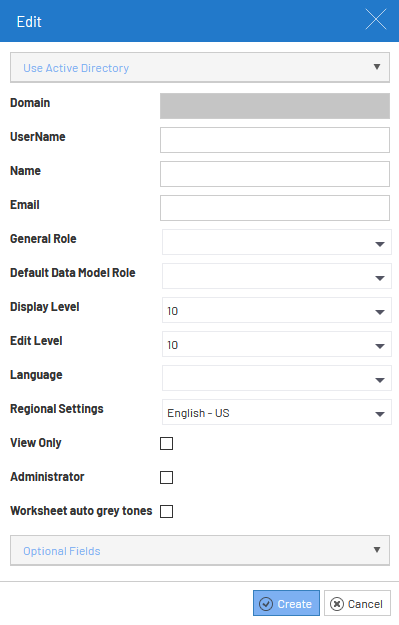Click the checkmark icon on Create button

pyautogui.click(x=266, y=604)
